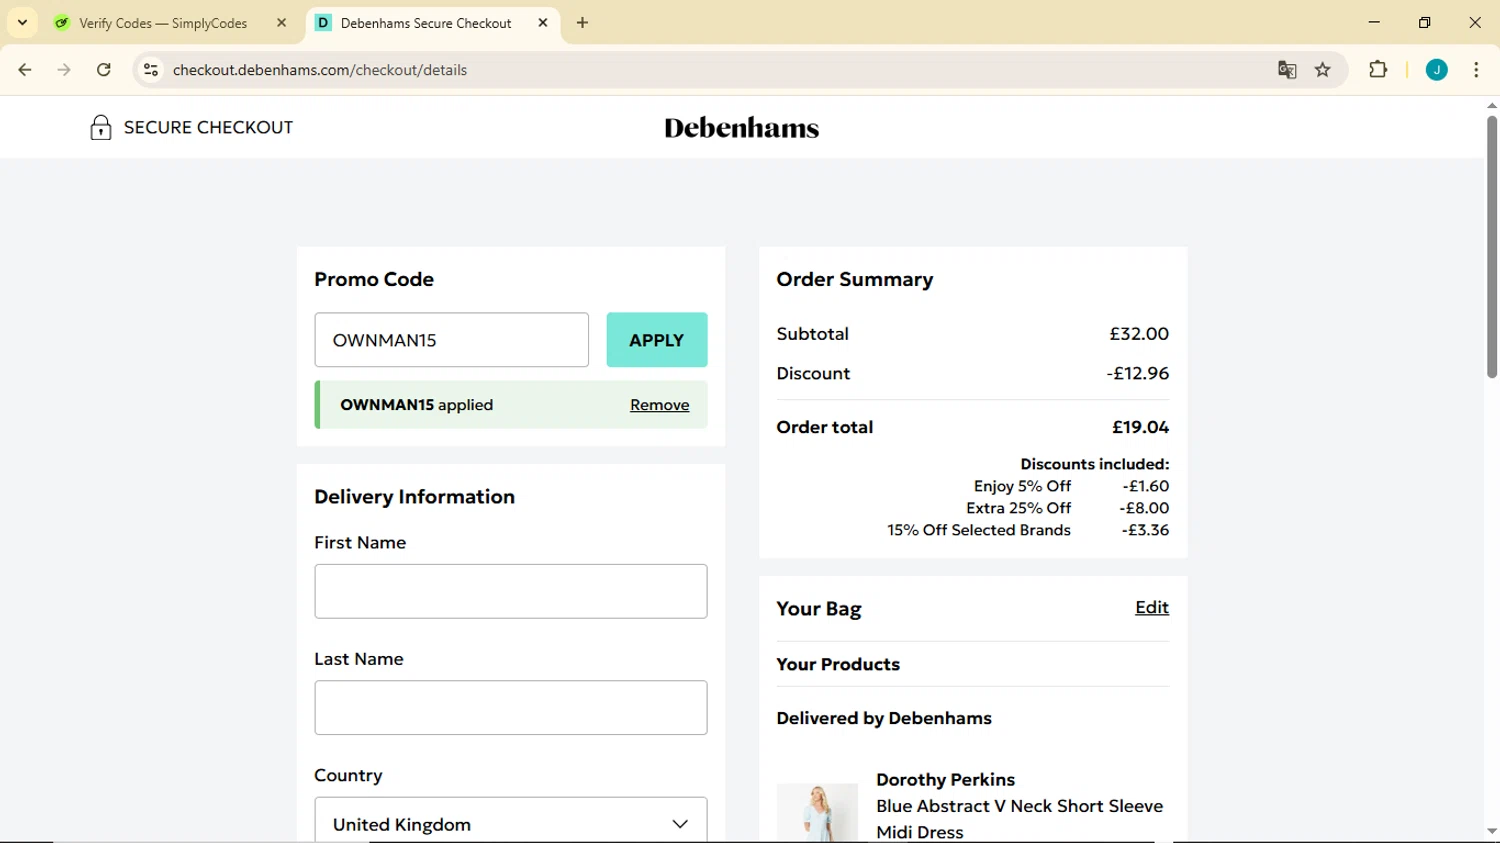This screenshot has width=1500, height=843.
Task: Click scrollbar down arrow
Action: coord(1492,831)
